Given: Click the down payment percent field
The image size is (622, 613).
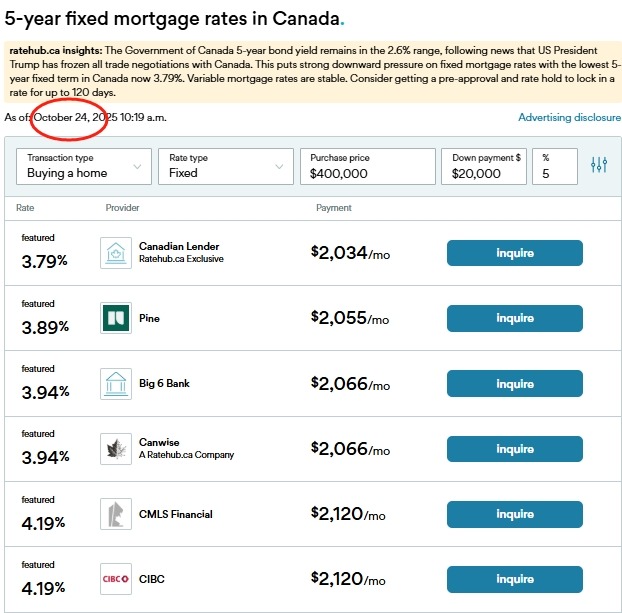Looking at the screenshot, I should (x=555, y=166).
